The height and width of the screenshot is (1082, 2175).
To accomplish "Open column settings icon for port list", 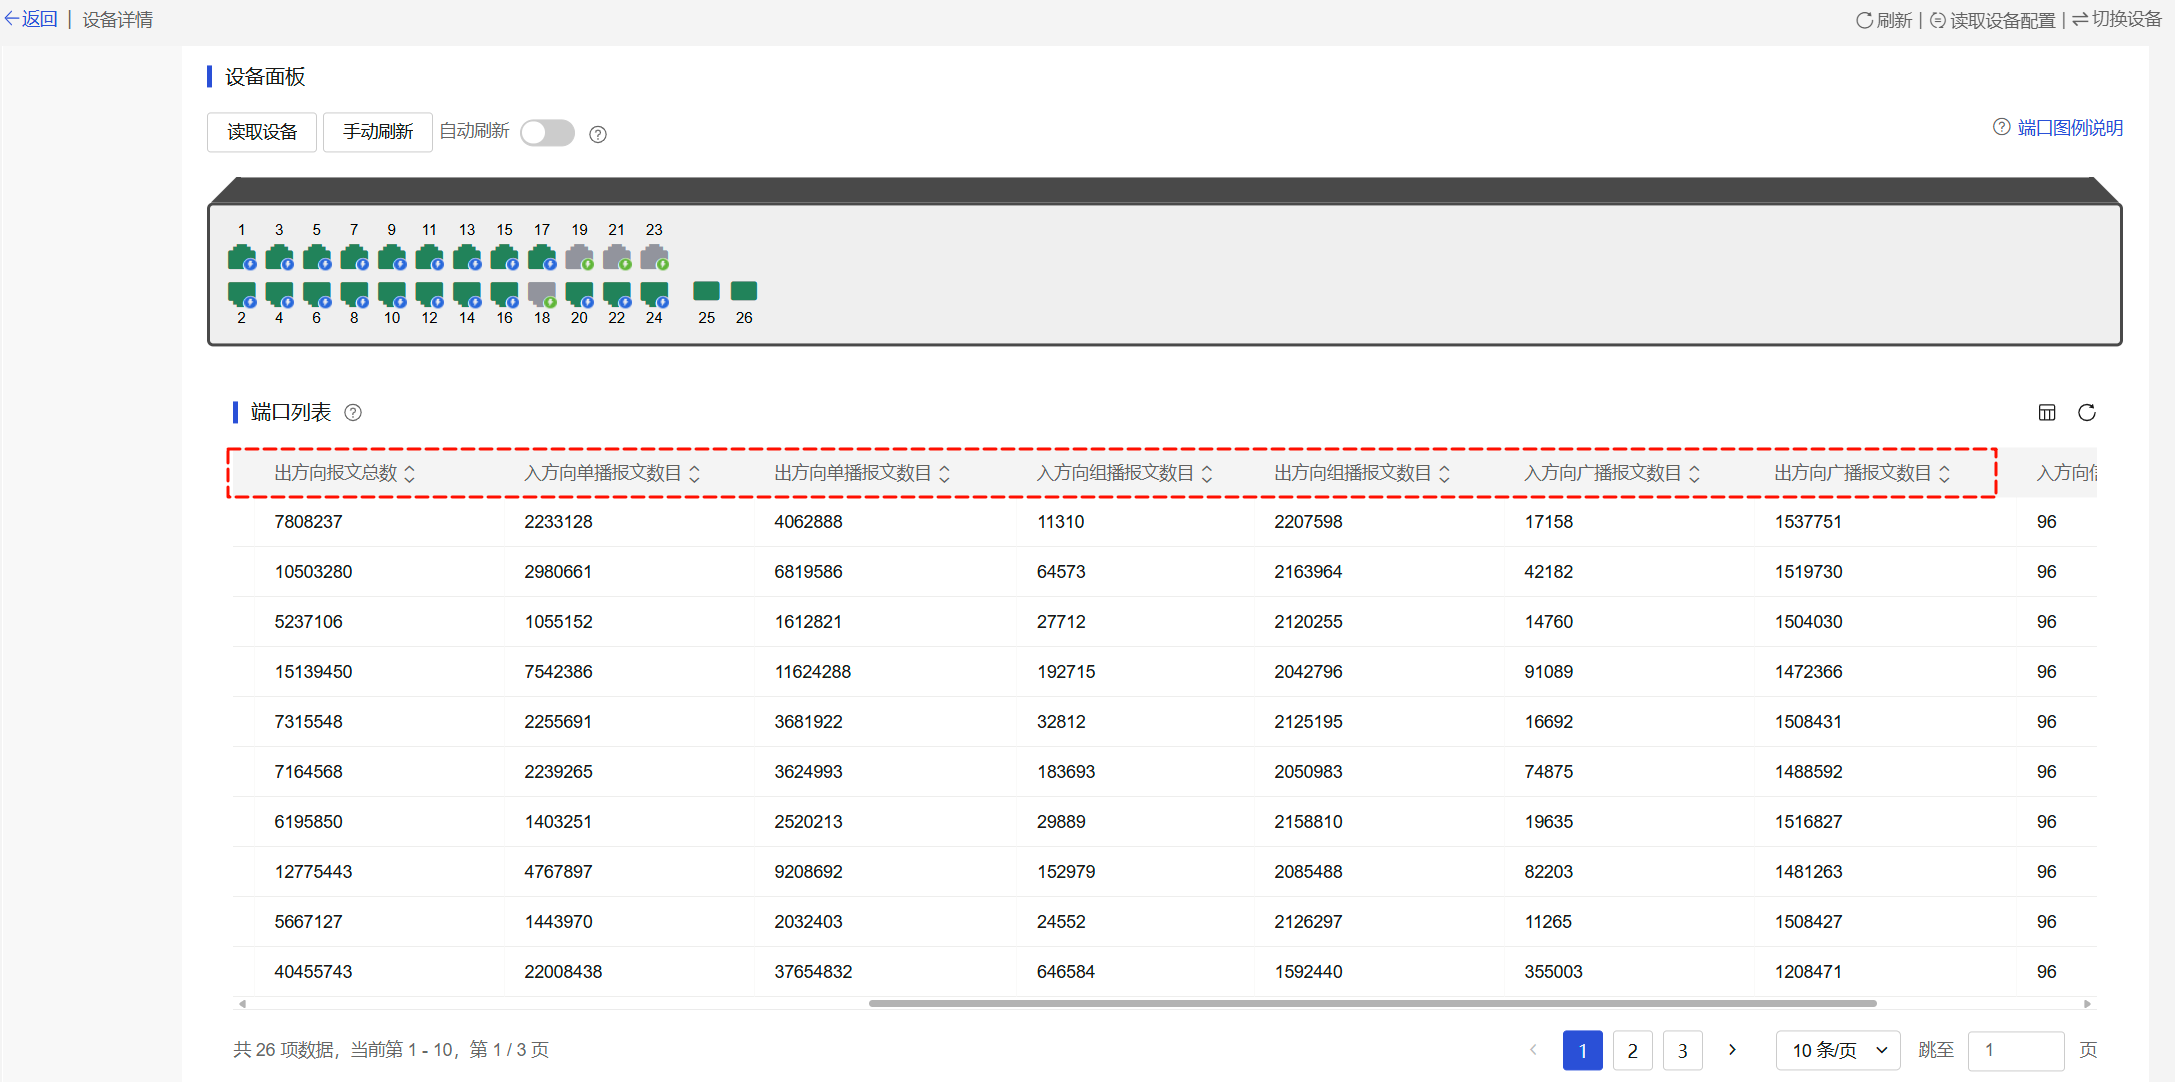I will click(2047, 413).
